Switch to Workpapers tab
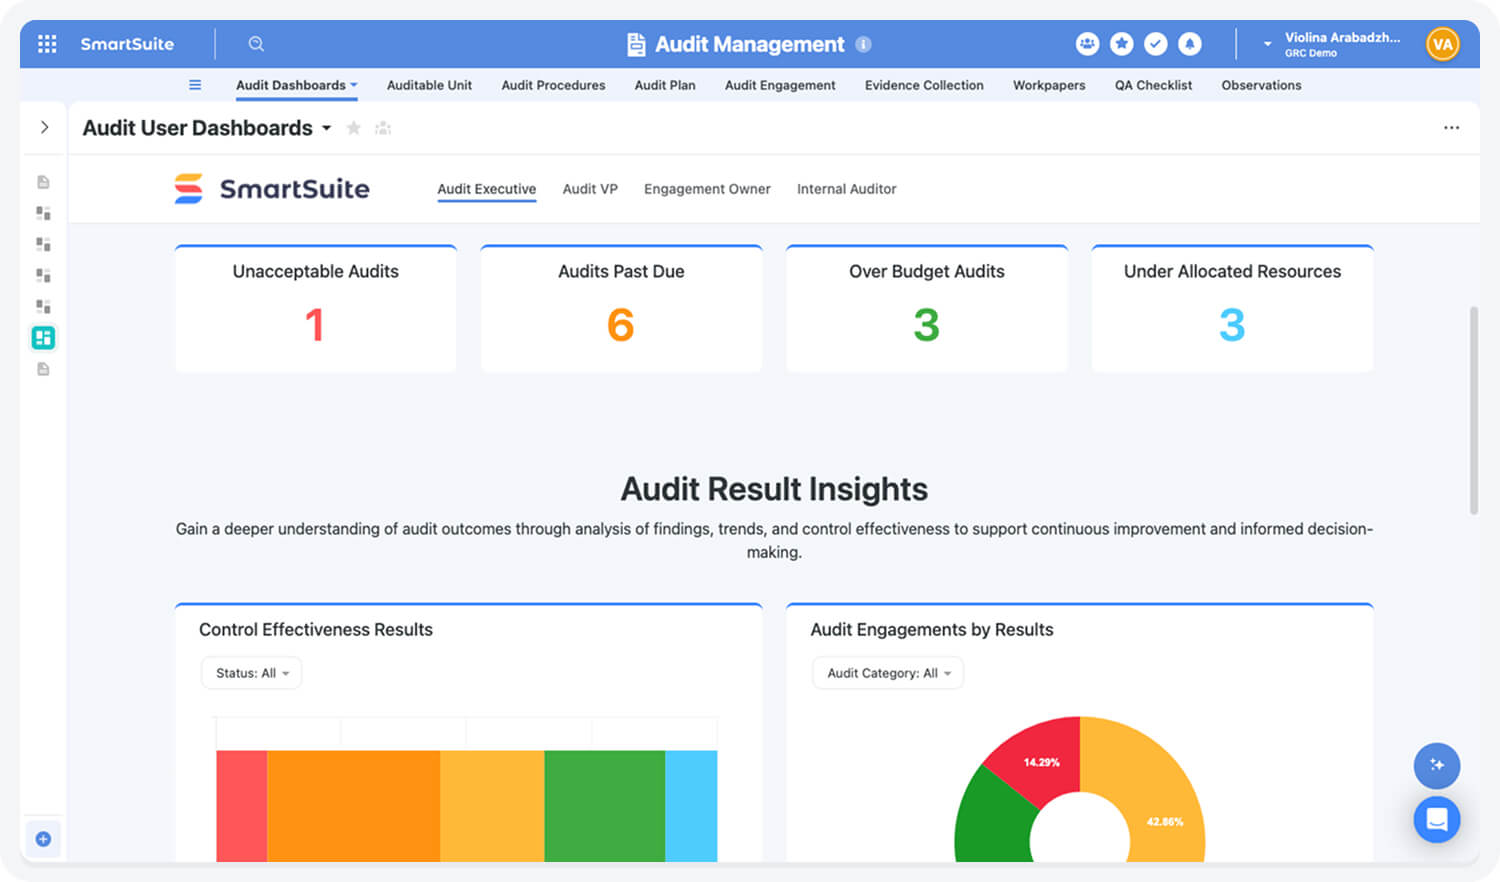1500x882 pixels. pyautogui.click(x=1049, y=85)
